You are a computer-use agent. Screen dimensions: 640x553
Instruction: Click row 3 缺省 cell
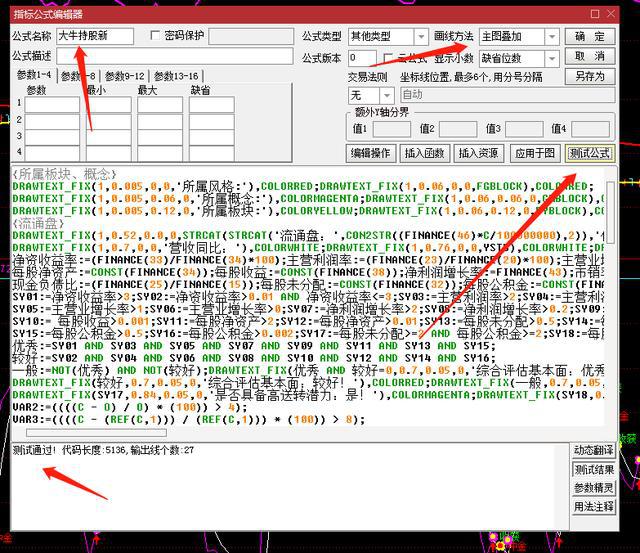[x=211, y=138]
